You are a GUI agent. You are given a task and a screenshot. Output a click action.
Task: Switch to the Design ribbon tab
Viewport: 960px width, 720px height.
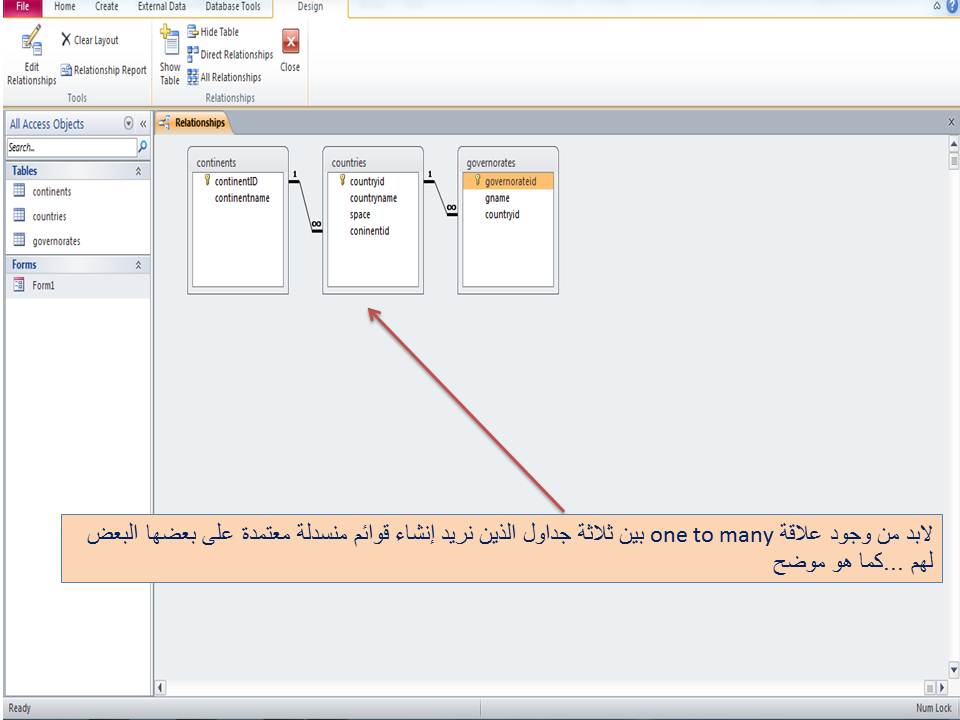pyautogui.click(x=310, y=7)
